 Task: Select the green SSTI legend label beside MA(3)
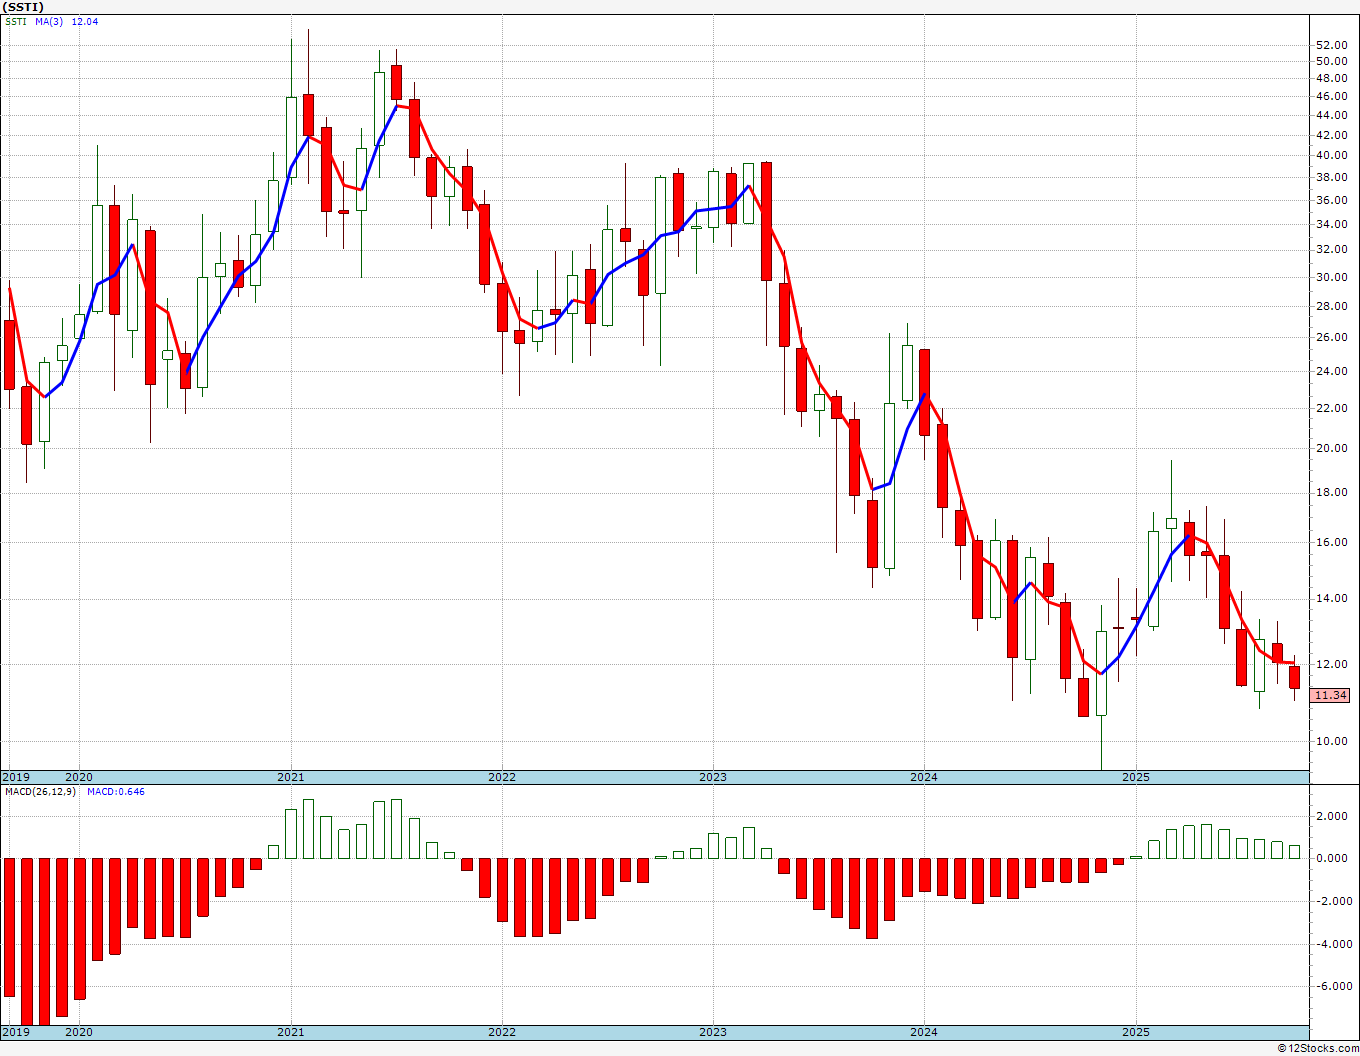coord(16,22)
